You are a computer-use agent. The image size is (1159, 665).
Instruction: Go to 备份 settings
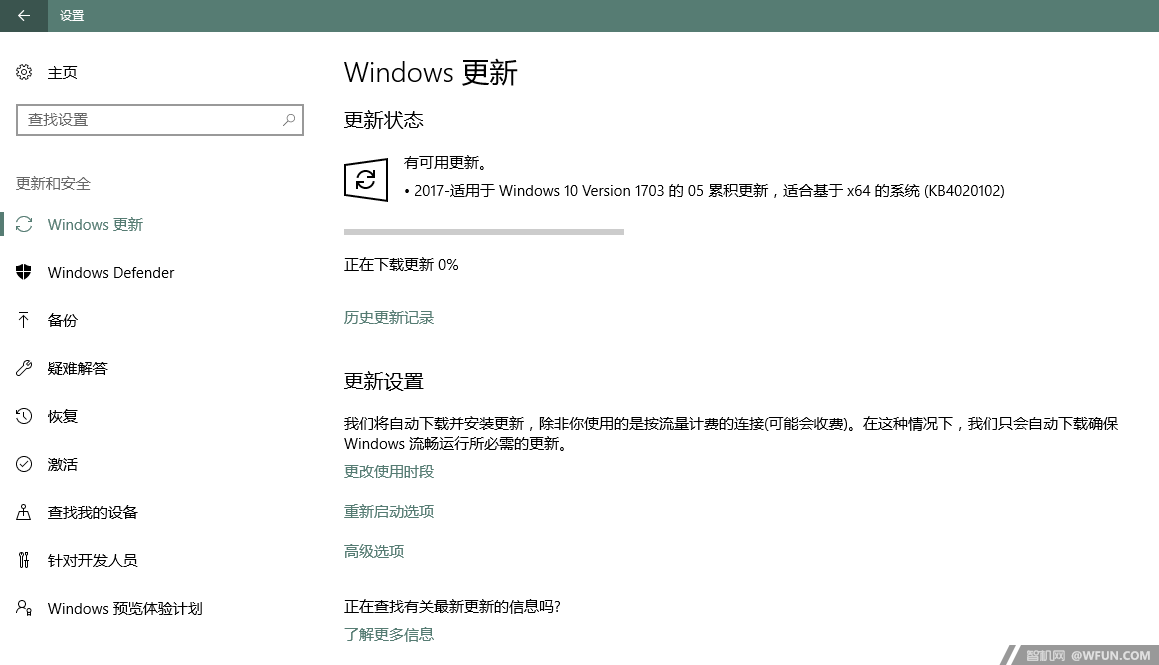(62, 320)
